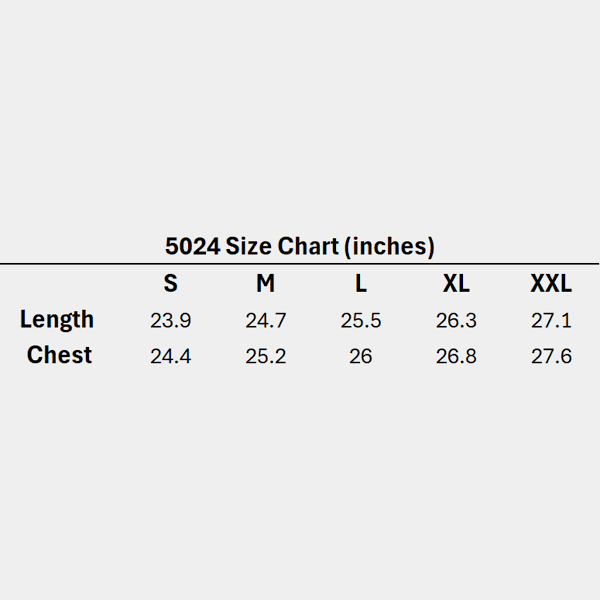The image size is (600, 600).
Task: Click the 25.2 chest value
Action: pos(266,356)
